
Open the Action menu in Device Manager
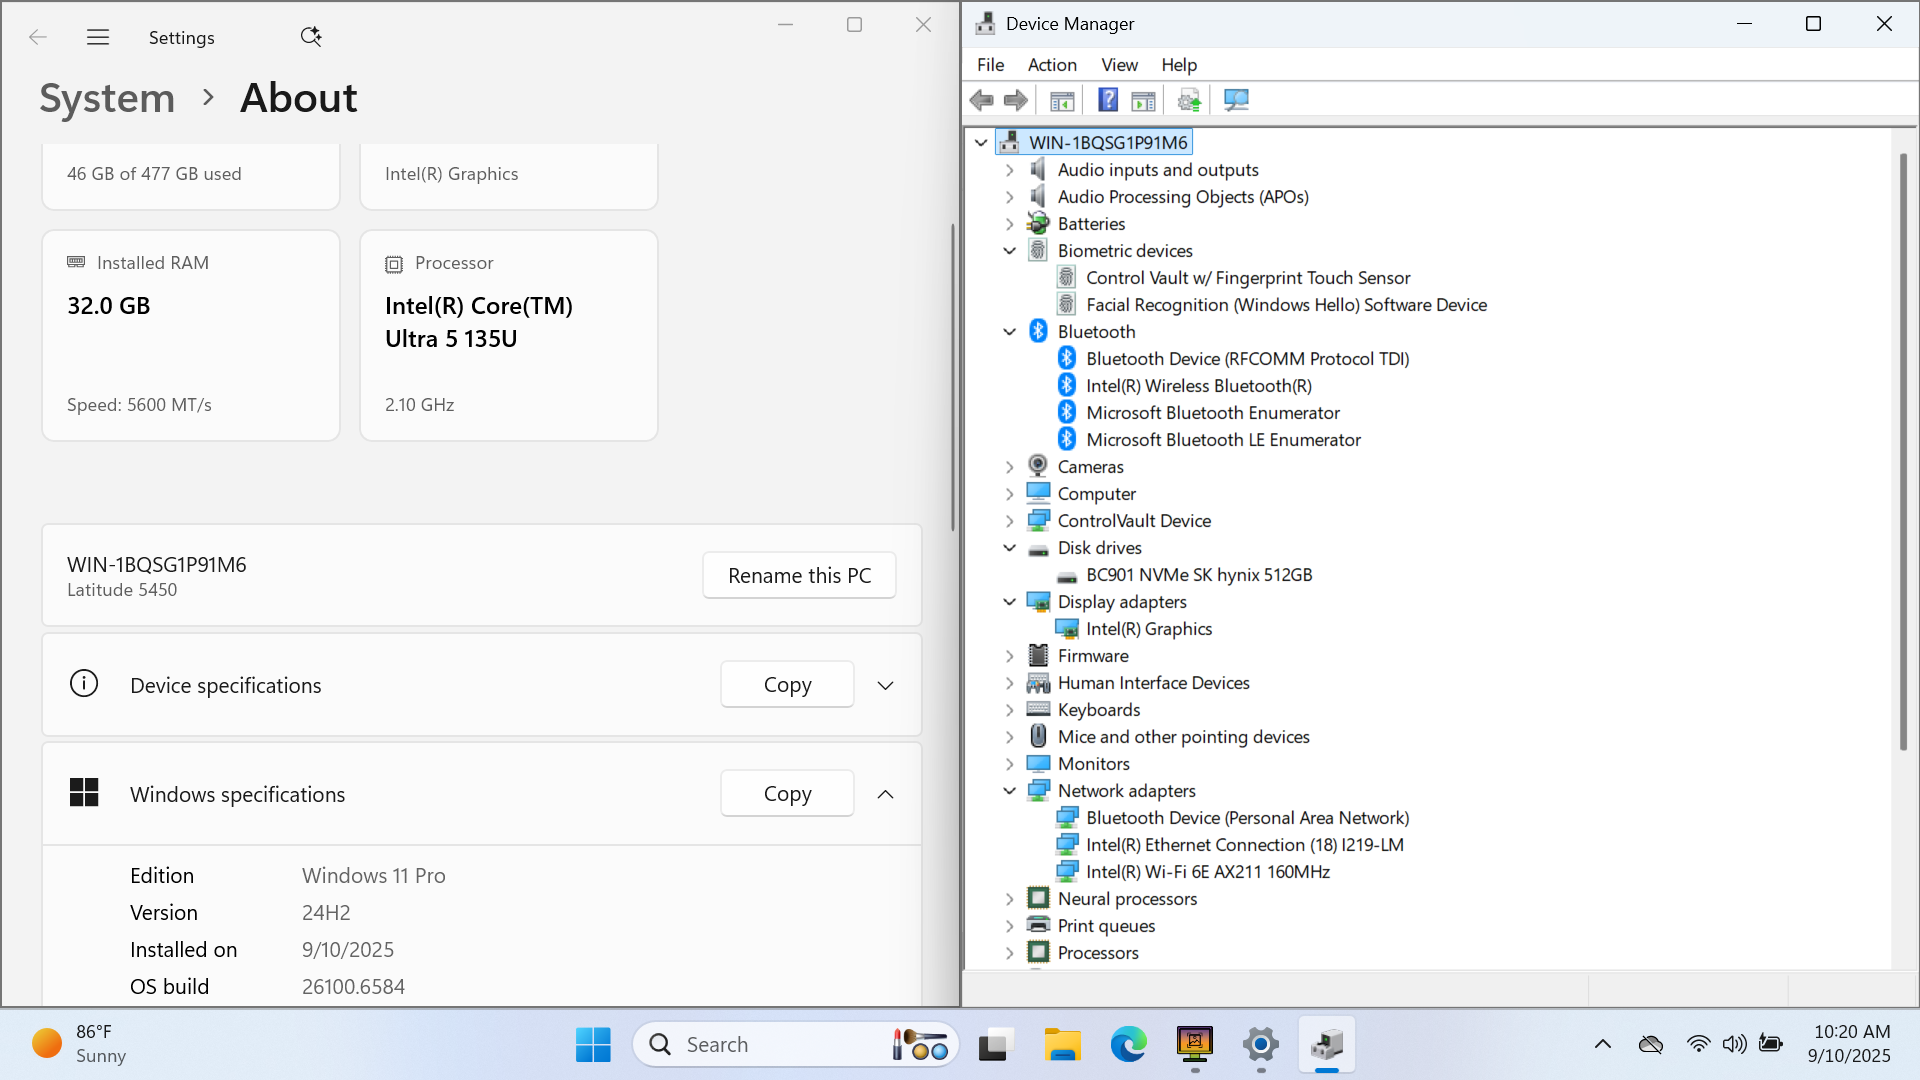tap(1052, 65)
